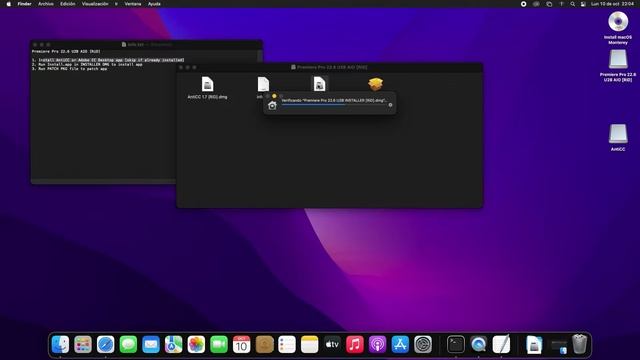640x360 pixels.
Task: Open the Finder menu
Action: (x=24, y=4)
